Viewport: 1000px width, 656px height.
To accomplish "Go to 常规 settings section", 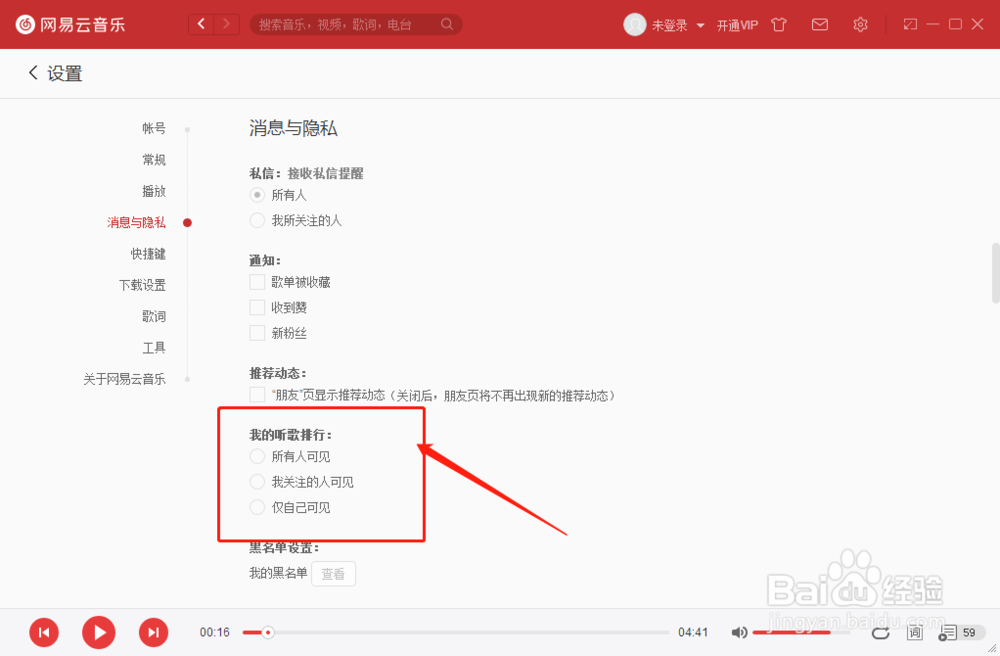I will 154,159.
